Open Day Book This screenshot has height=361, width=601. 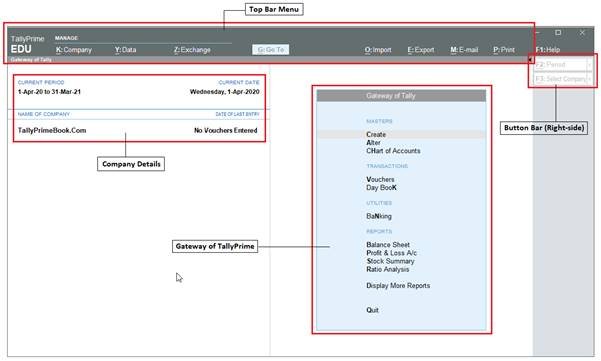click(381, 188)
